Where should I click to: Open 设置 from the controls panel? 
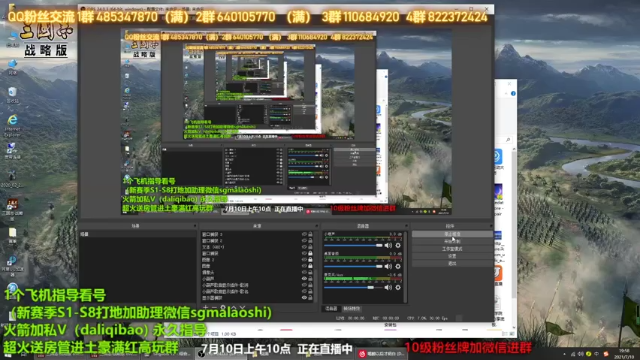(452, 256)
